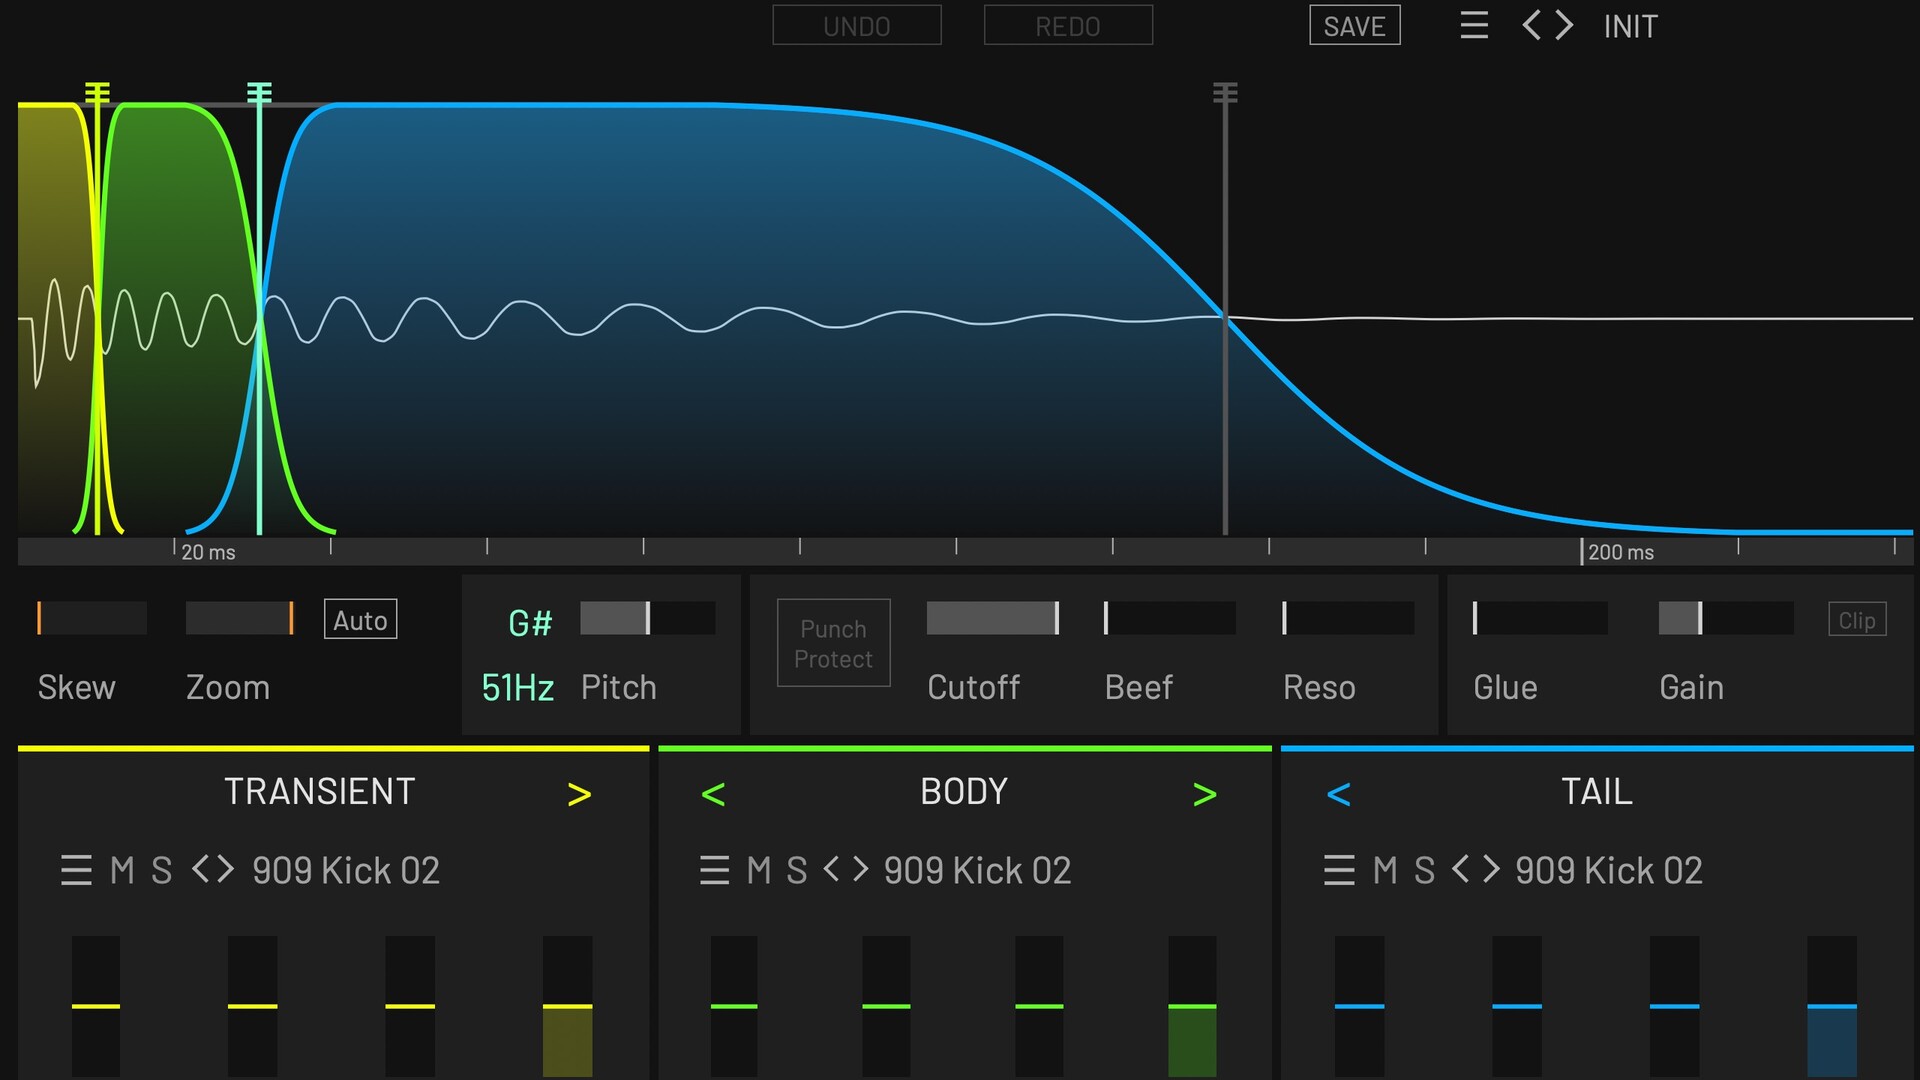Enable the Auto zoom button
The height and width of the screenshot is (1080, 1920).
click(x=360, y=620)
